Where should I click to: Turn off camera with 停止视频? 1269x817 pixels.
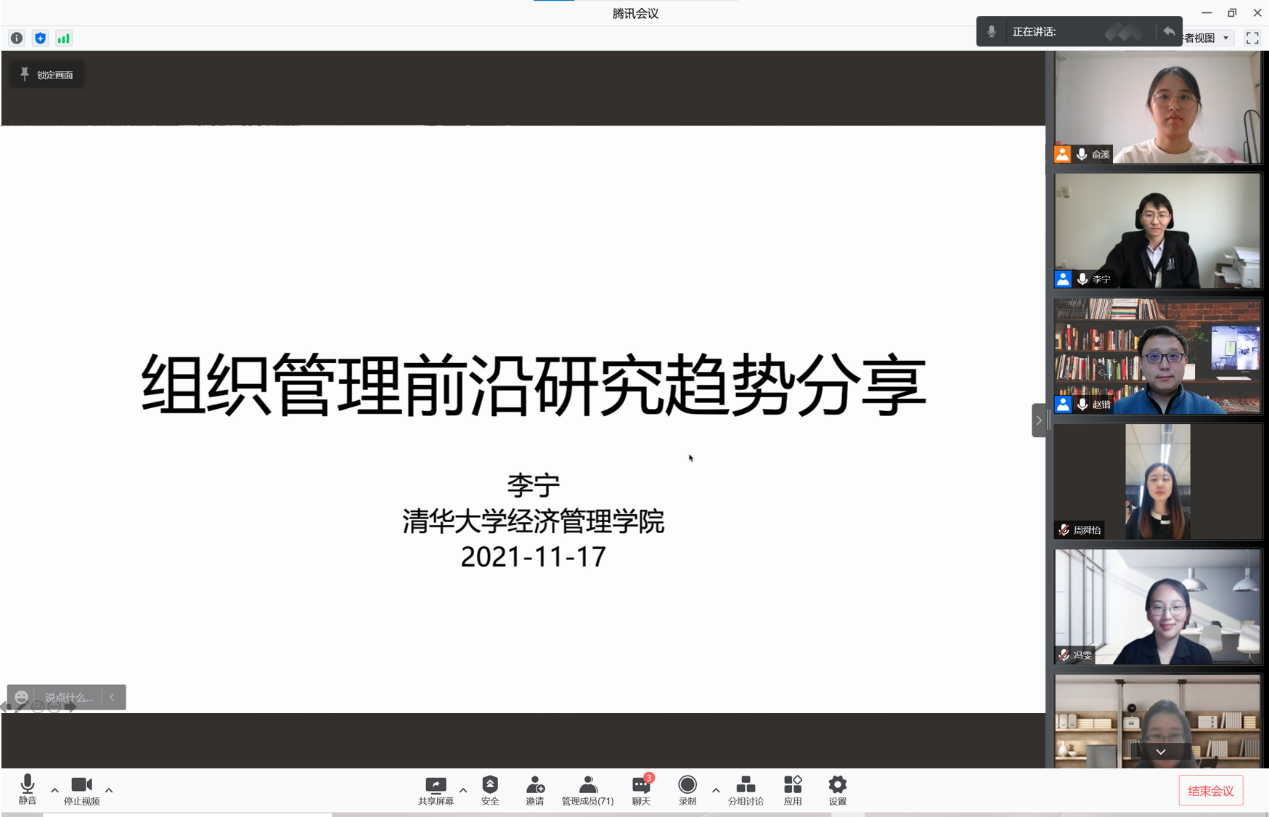81,790
